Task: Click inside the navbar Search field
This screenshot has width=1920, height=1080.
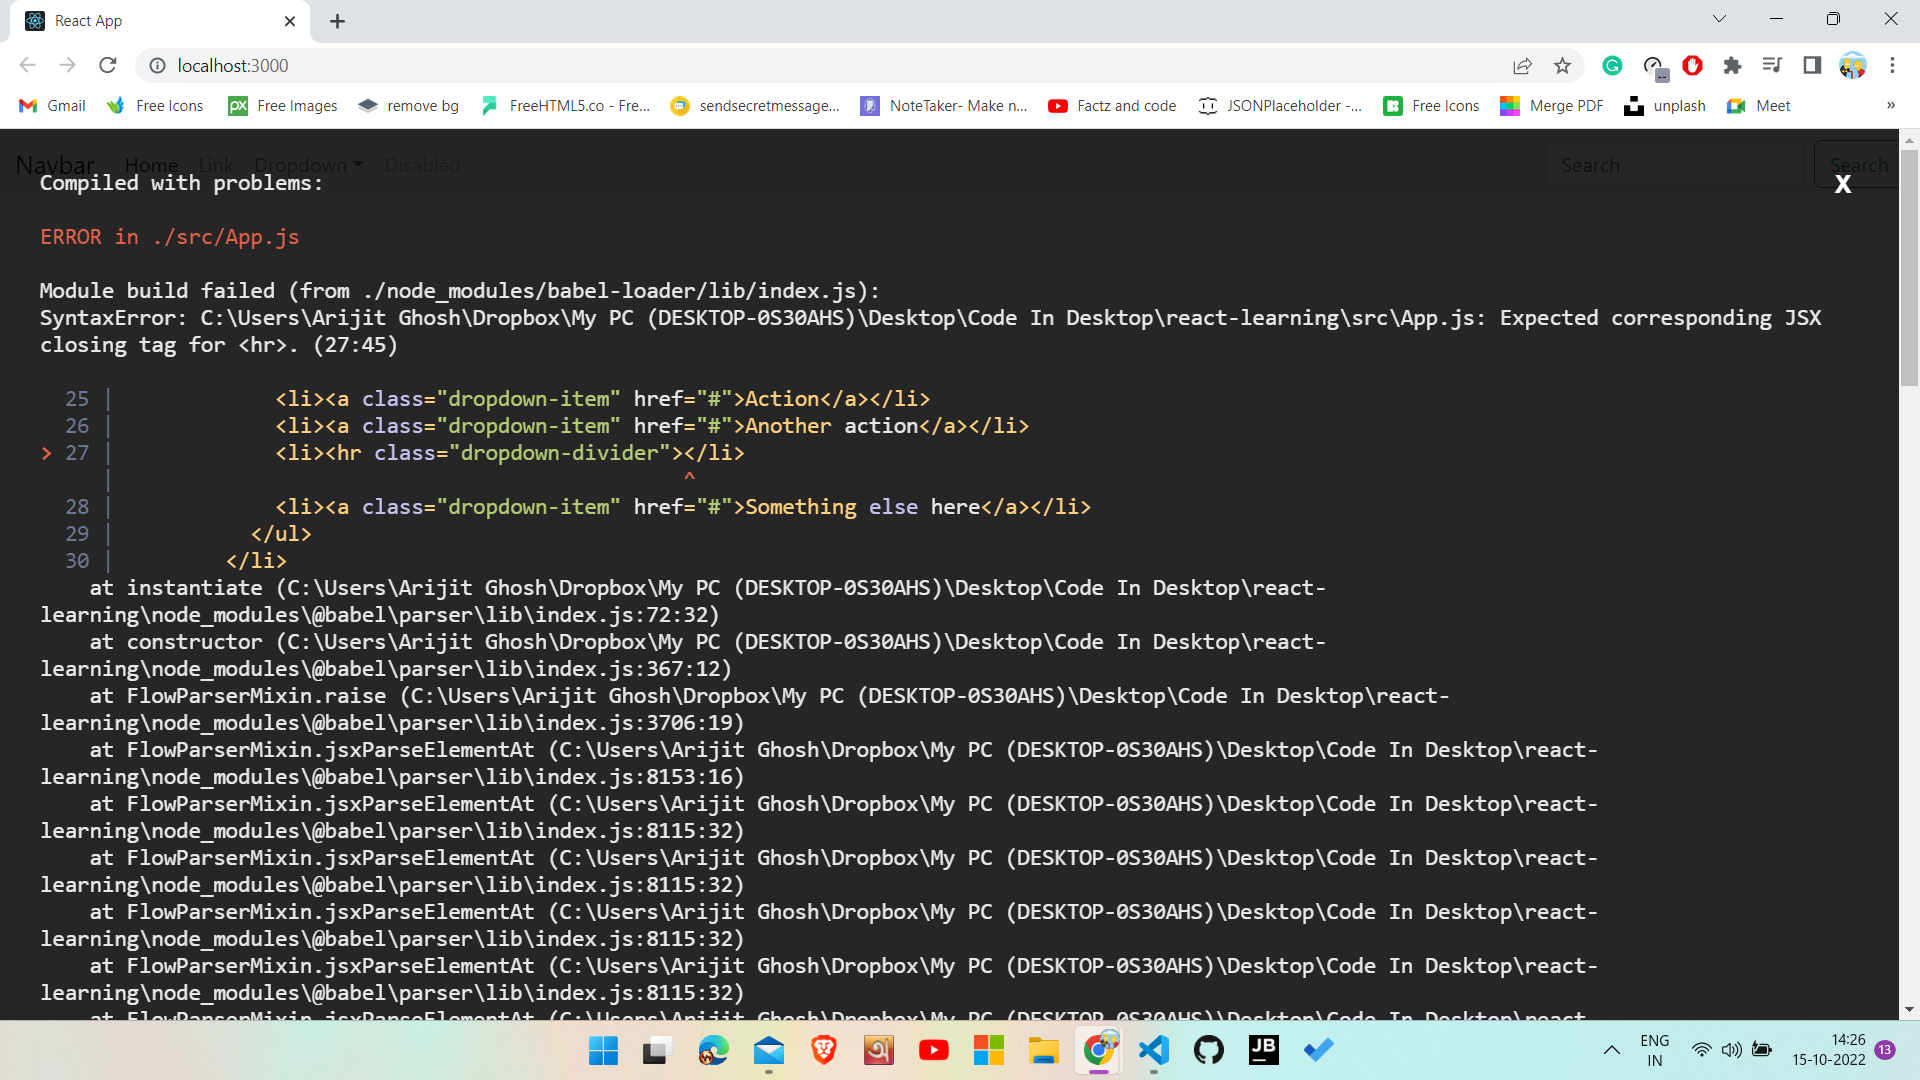Action: point(1675,165)
